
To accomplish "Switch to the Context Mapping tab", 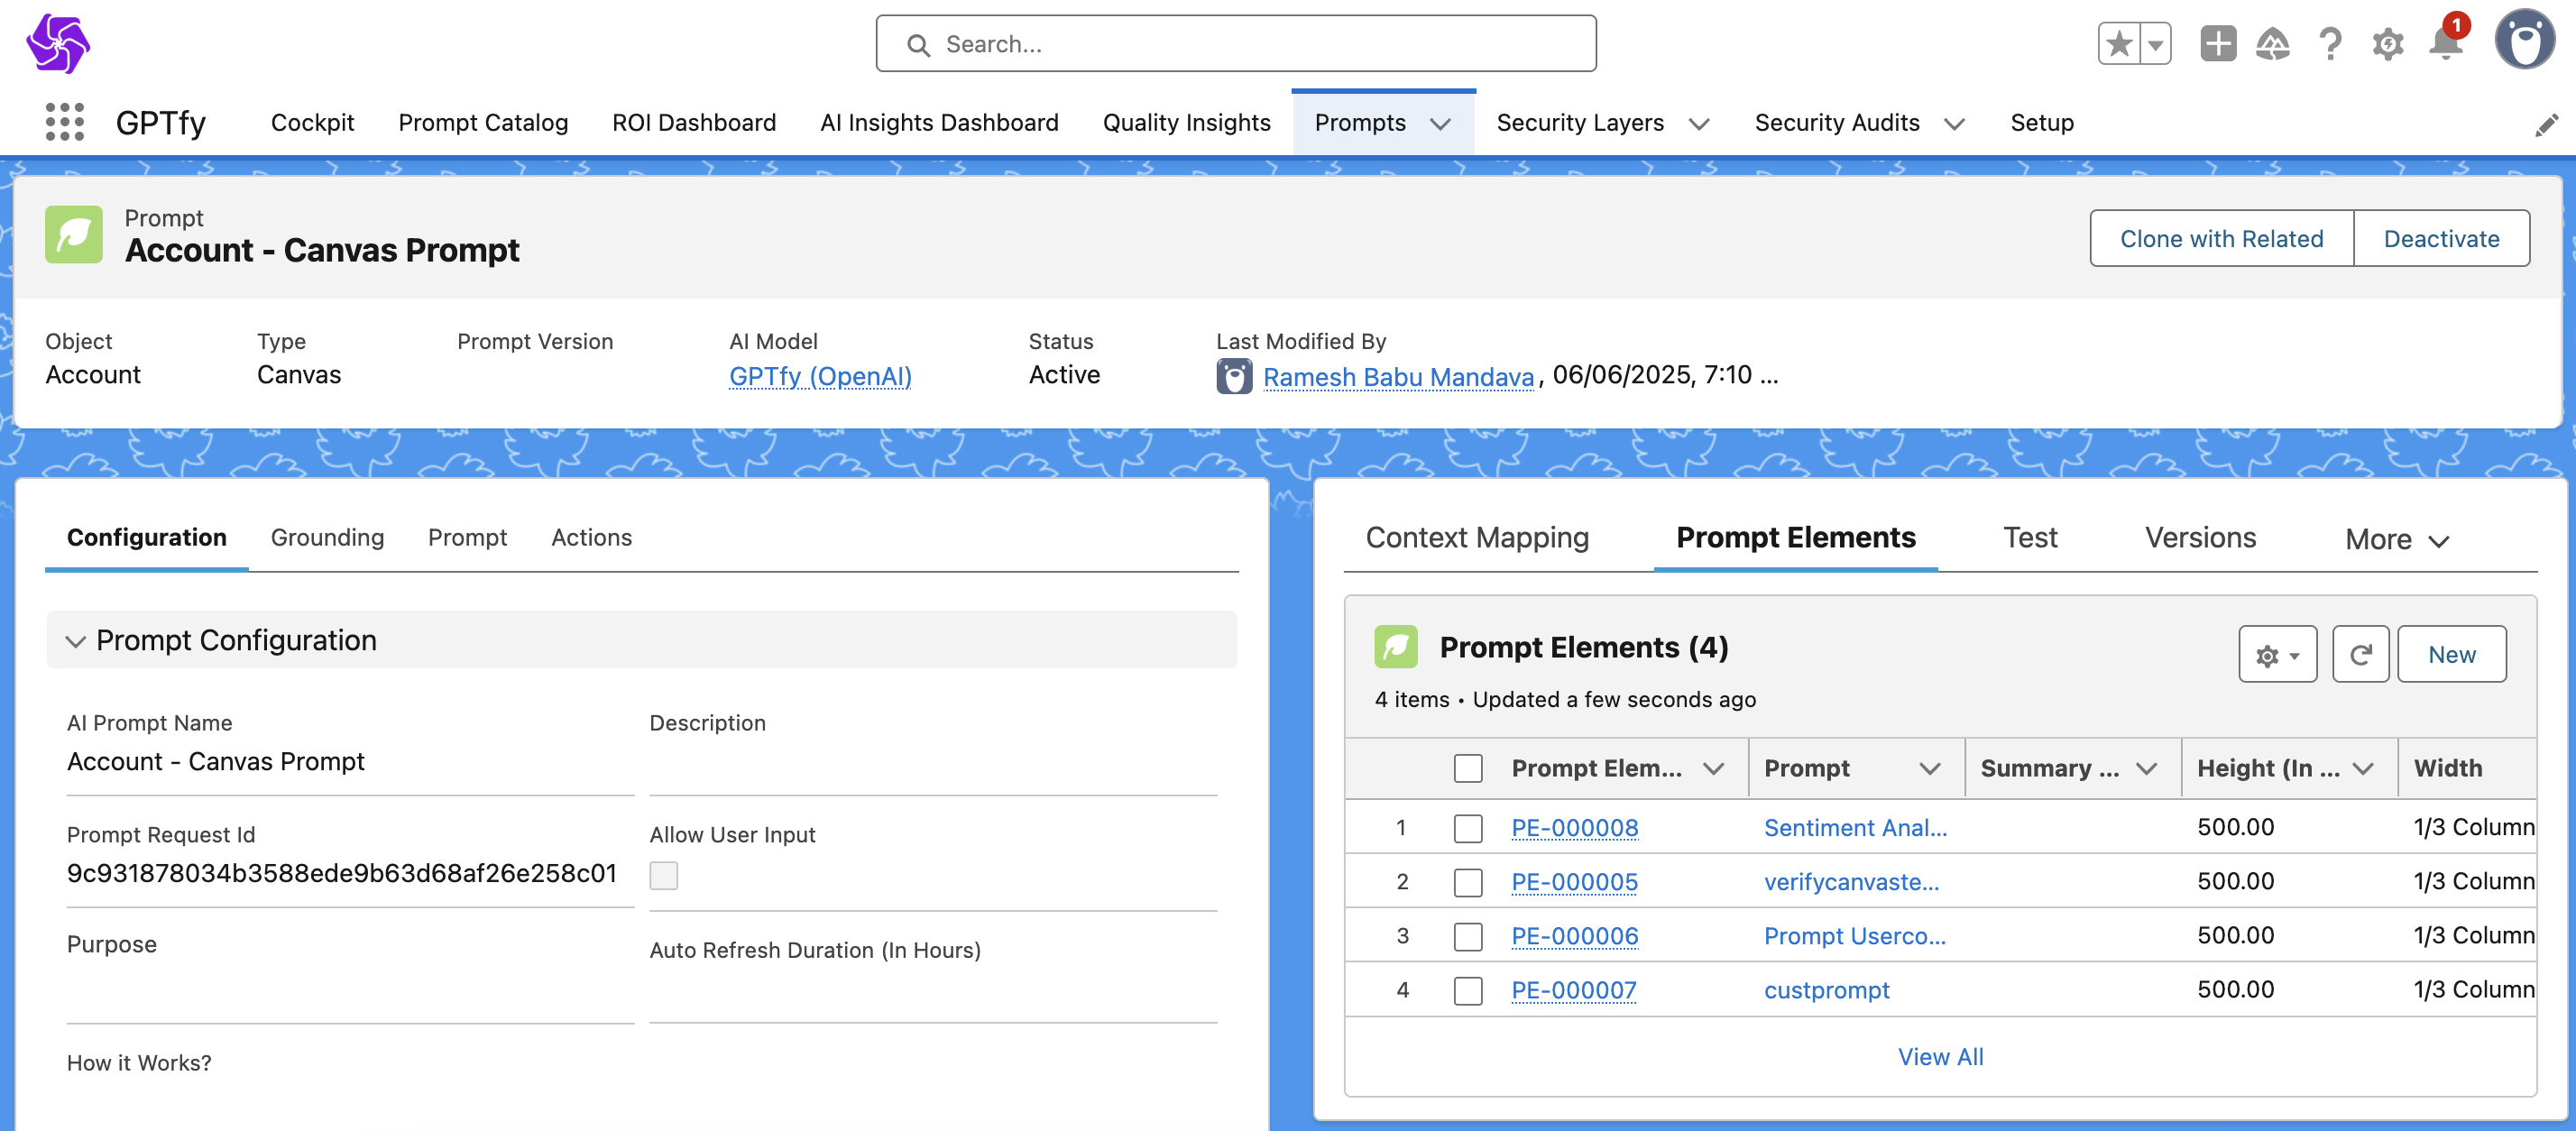I will click(x=1477, y=538).
